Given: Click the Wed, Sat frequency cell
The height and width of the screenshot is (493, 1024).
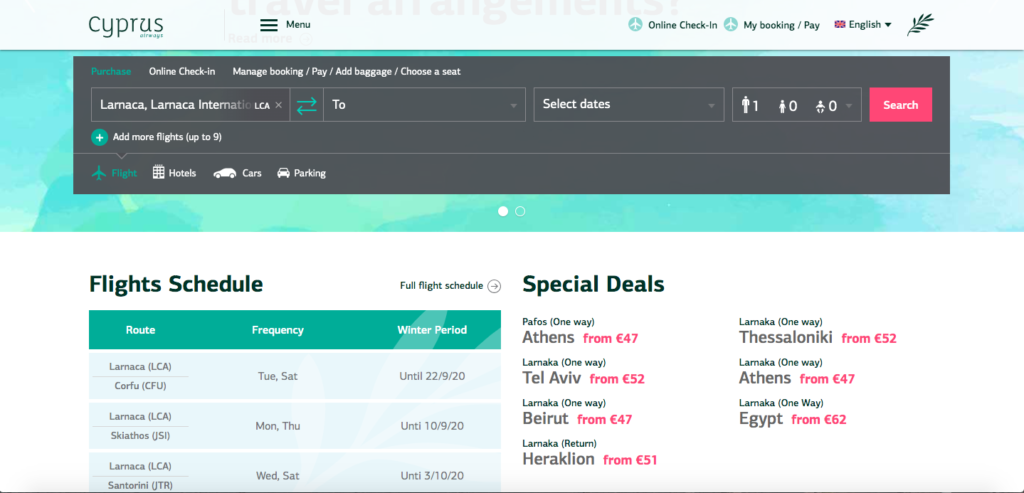Looking at the screenshot, I should 278,476.
